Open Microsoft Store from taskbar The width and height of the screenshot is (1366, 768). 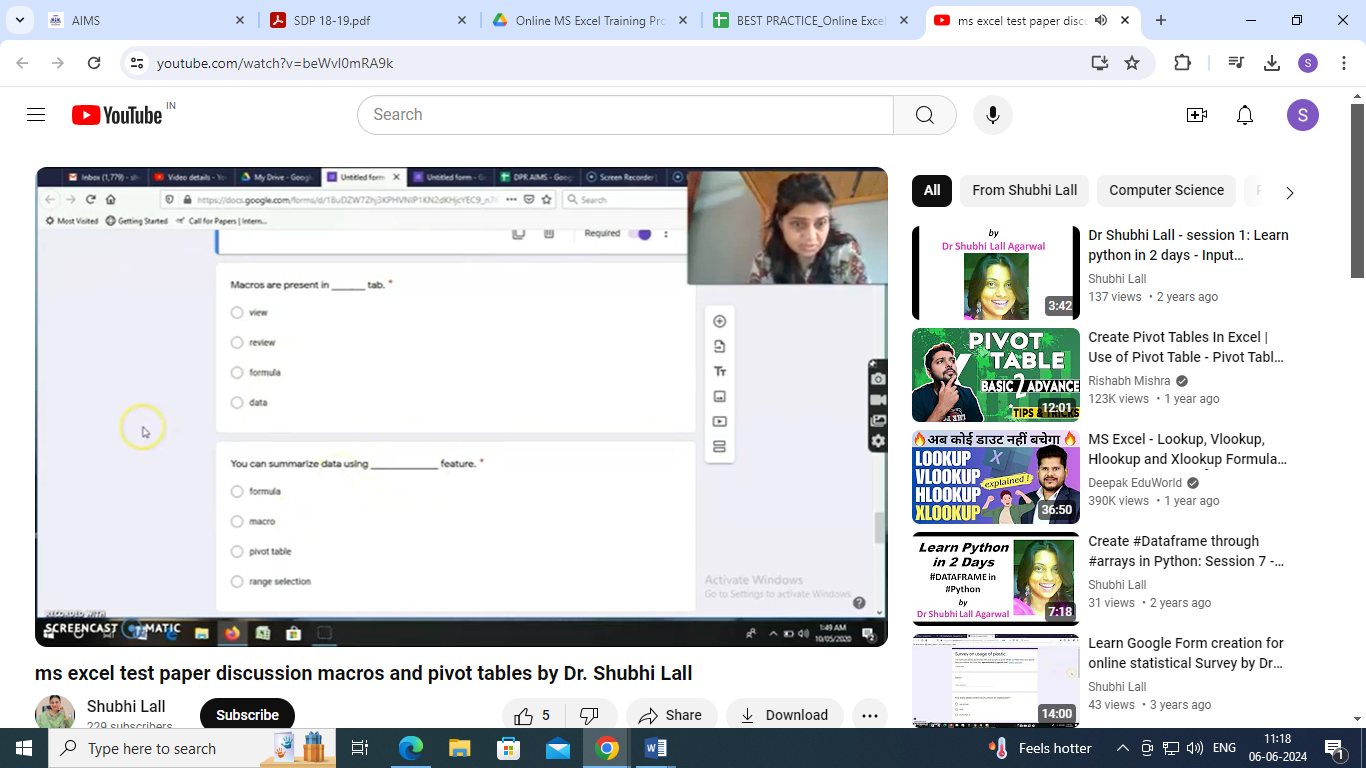pos(508,748)
